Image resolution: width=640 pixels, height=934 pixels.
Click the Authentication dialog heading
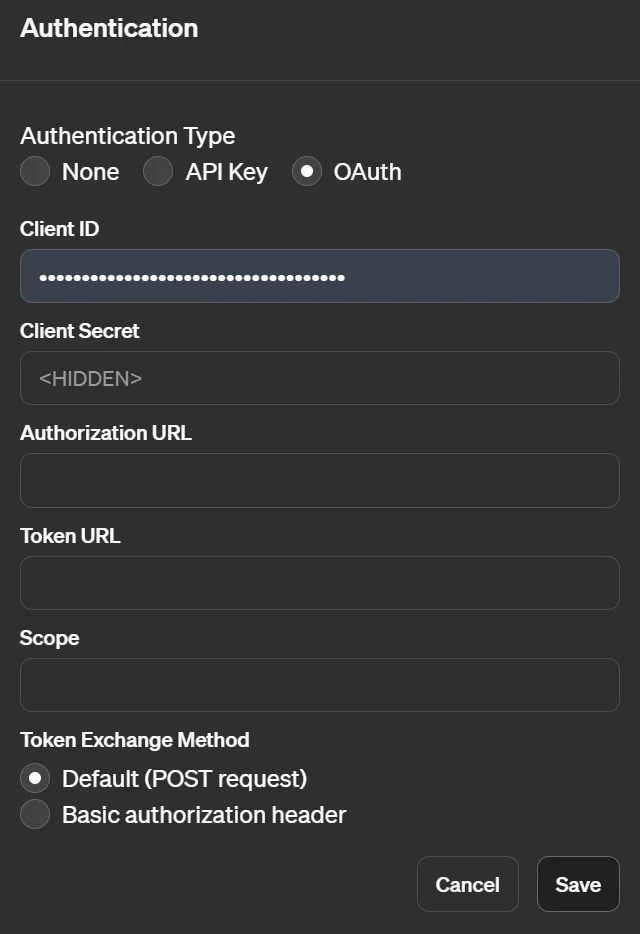[x=109, y=28]
